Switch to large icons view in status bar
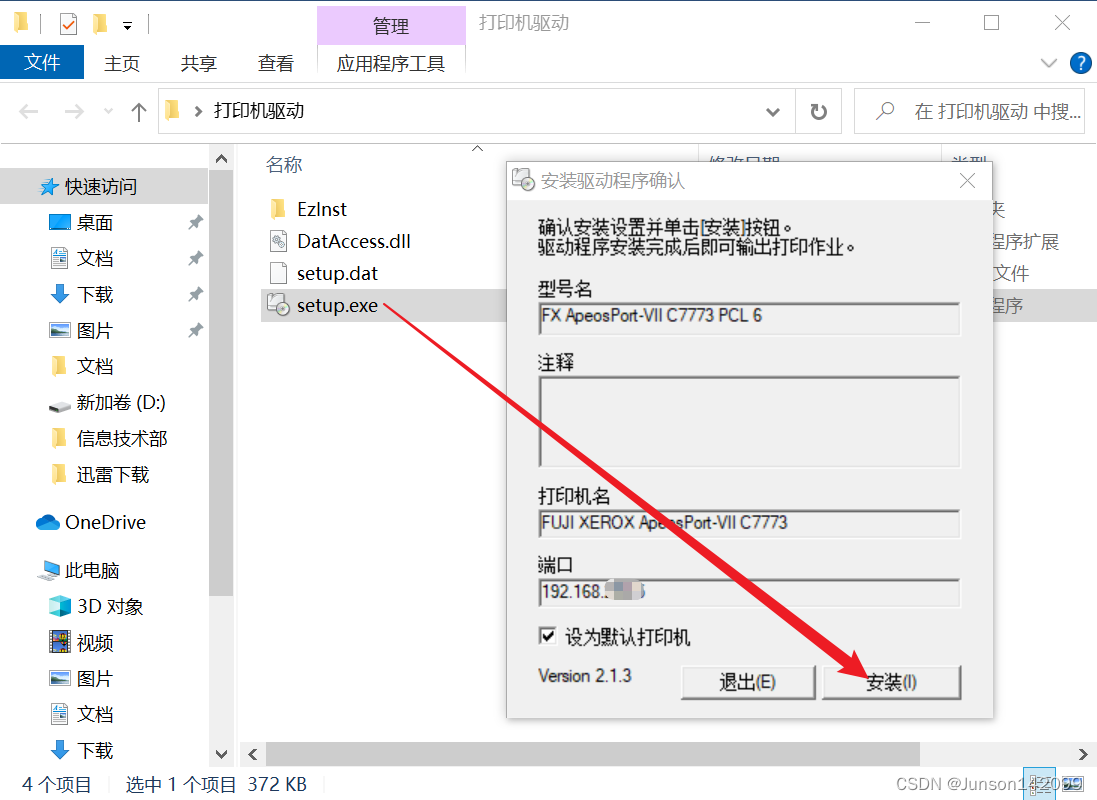 (1073, 784)
